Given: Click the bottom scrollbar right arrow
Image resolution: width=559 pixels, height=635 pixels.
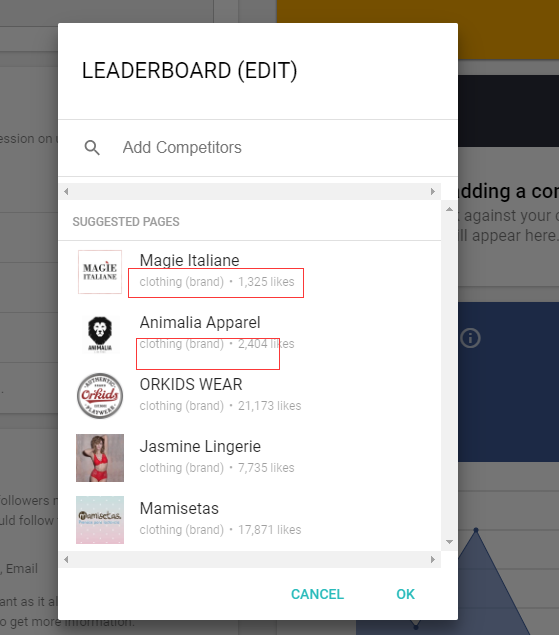Looking at the screenshot, I should (433, 560).
